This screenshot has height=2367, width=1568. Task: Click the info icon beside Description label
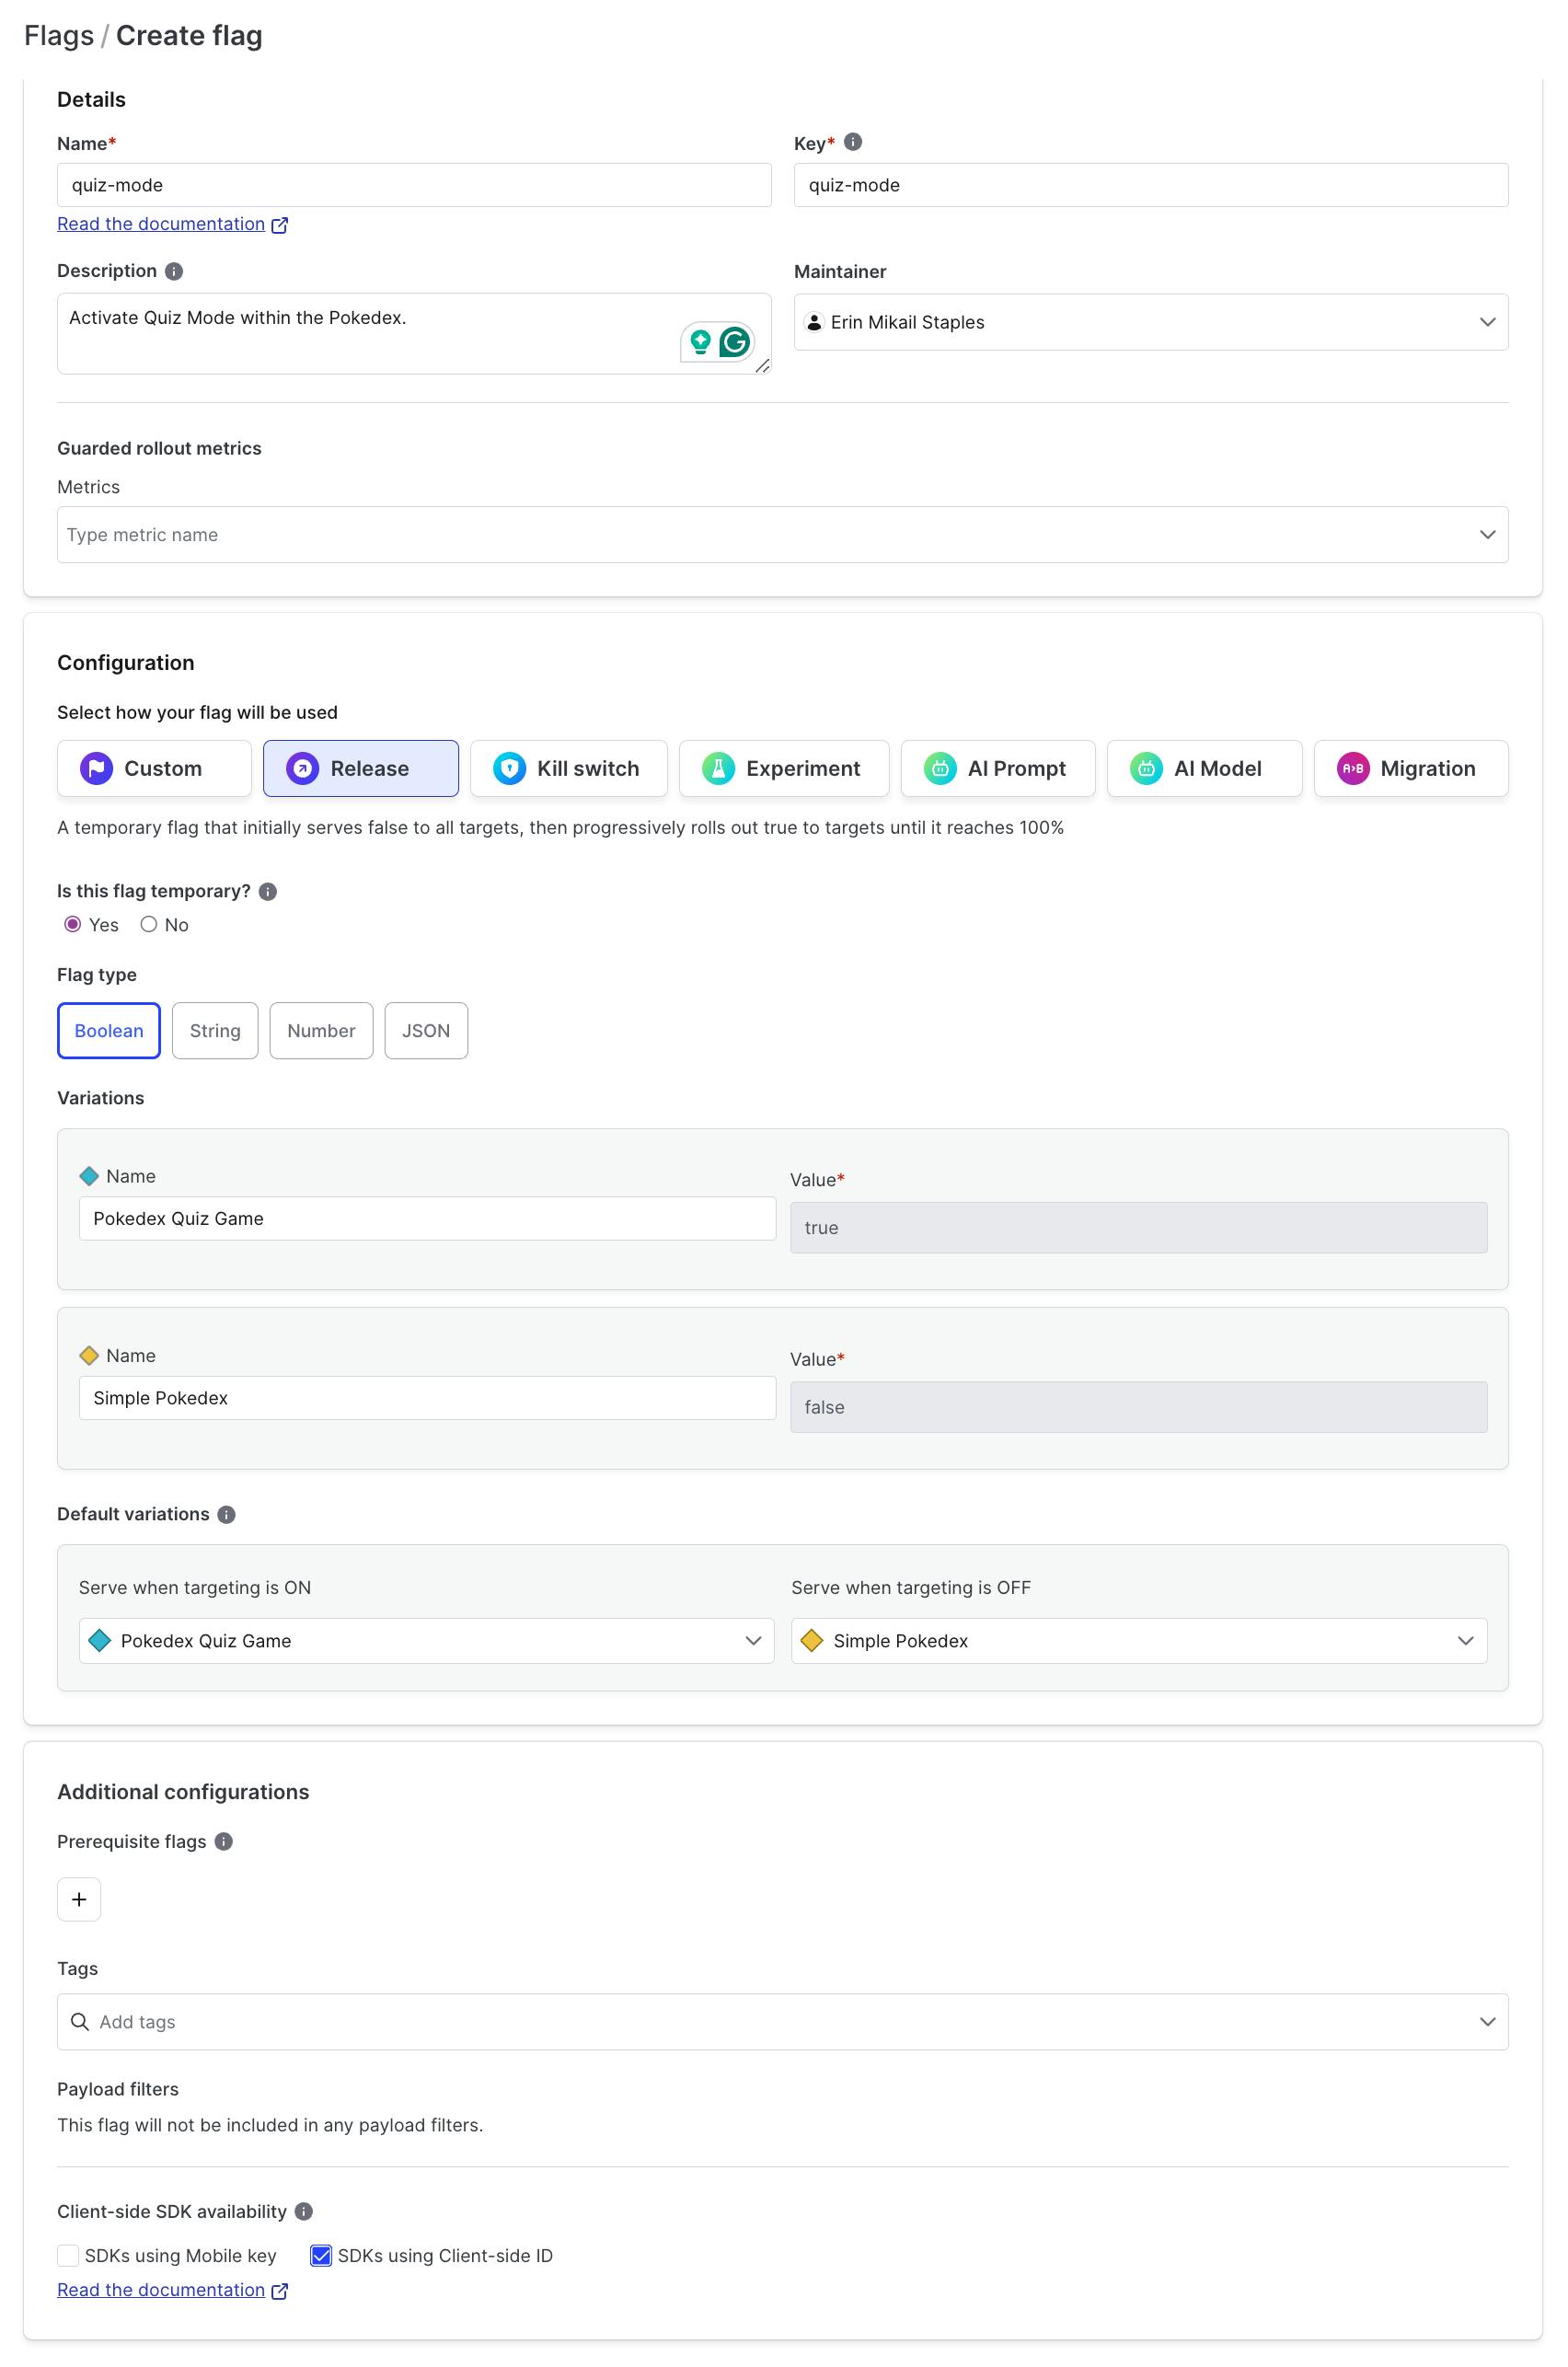click(x=174, y=272)
